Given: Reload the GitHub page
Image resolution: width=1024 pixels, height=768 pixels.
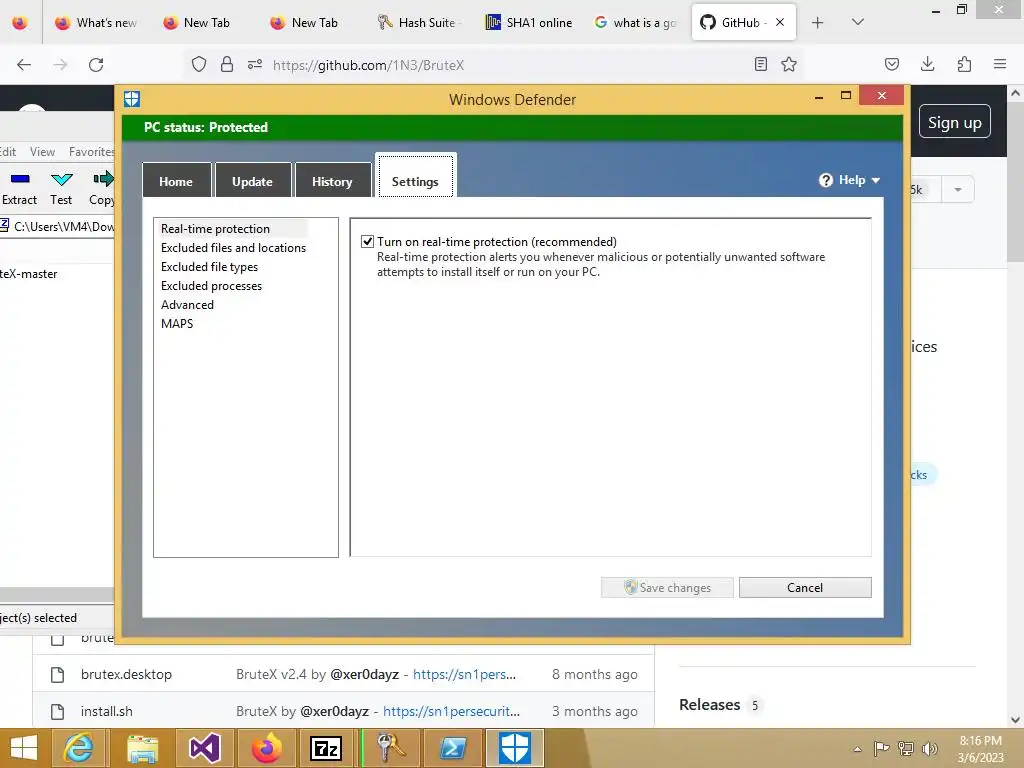Looking at the screenshot, I should [x=96, y=64].
